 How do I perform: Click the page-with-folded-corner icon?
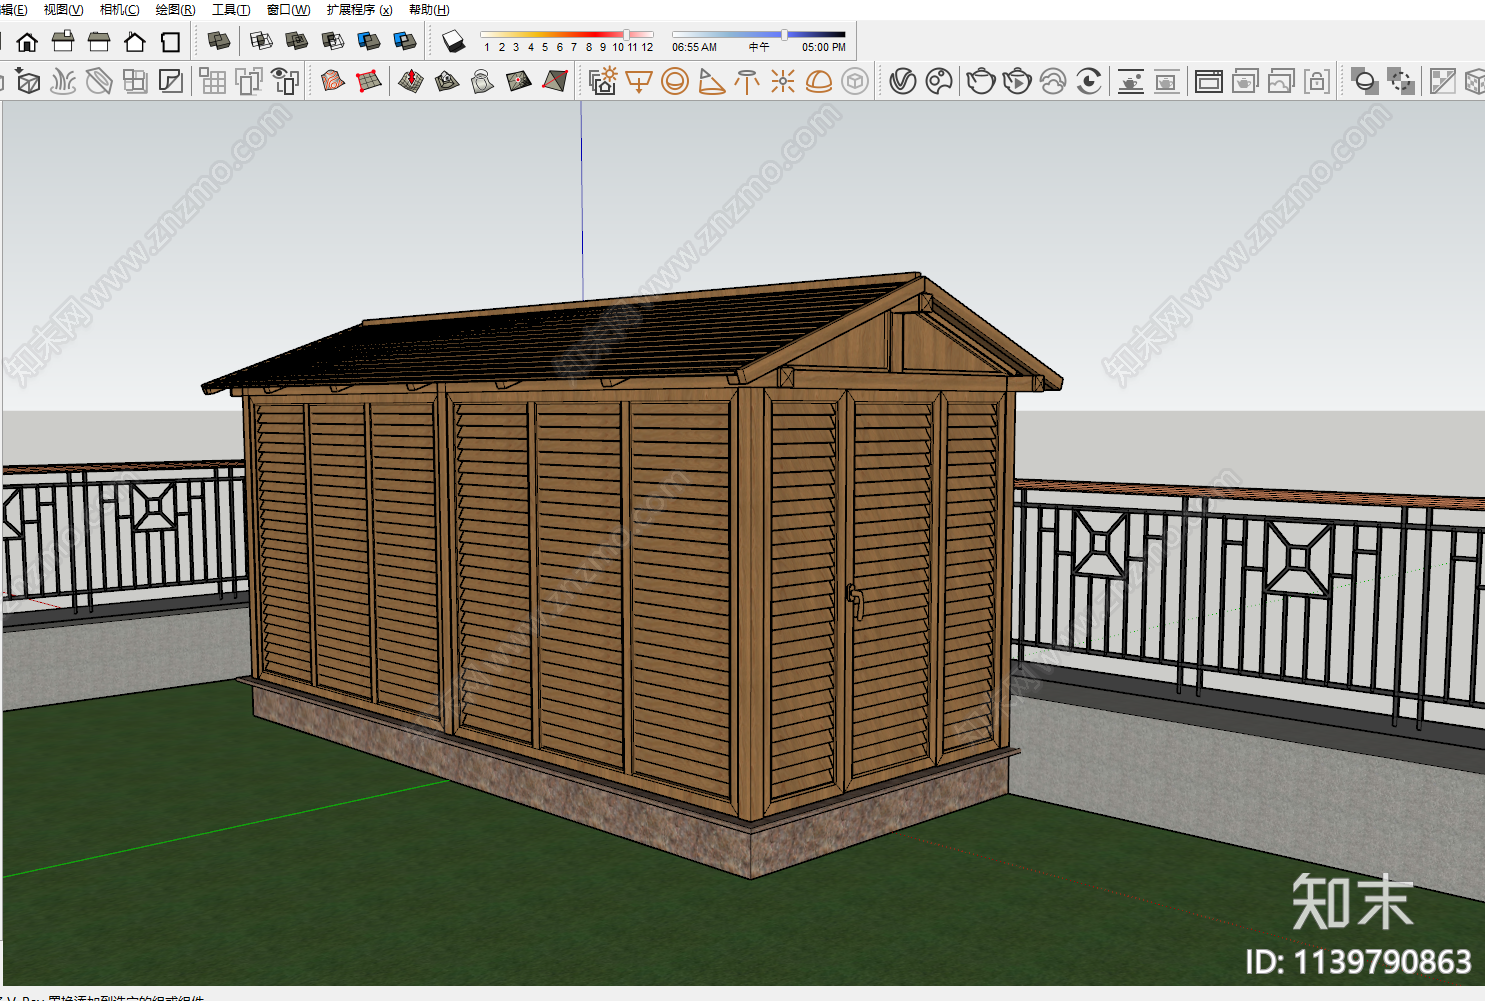point(171,81)
